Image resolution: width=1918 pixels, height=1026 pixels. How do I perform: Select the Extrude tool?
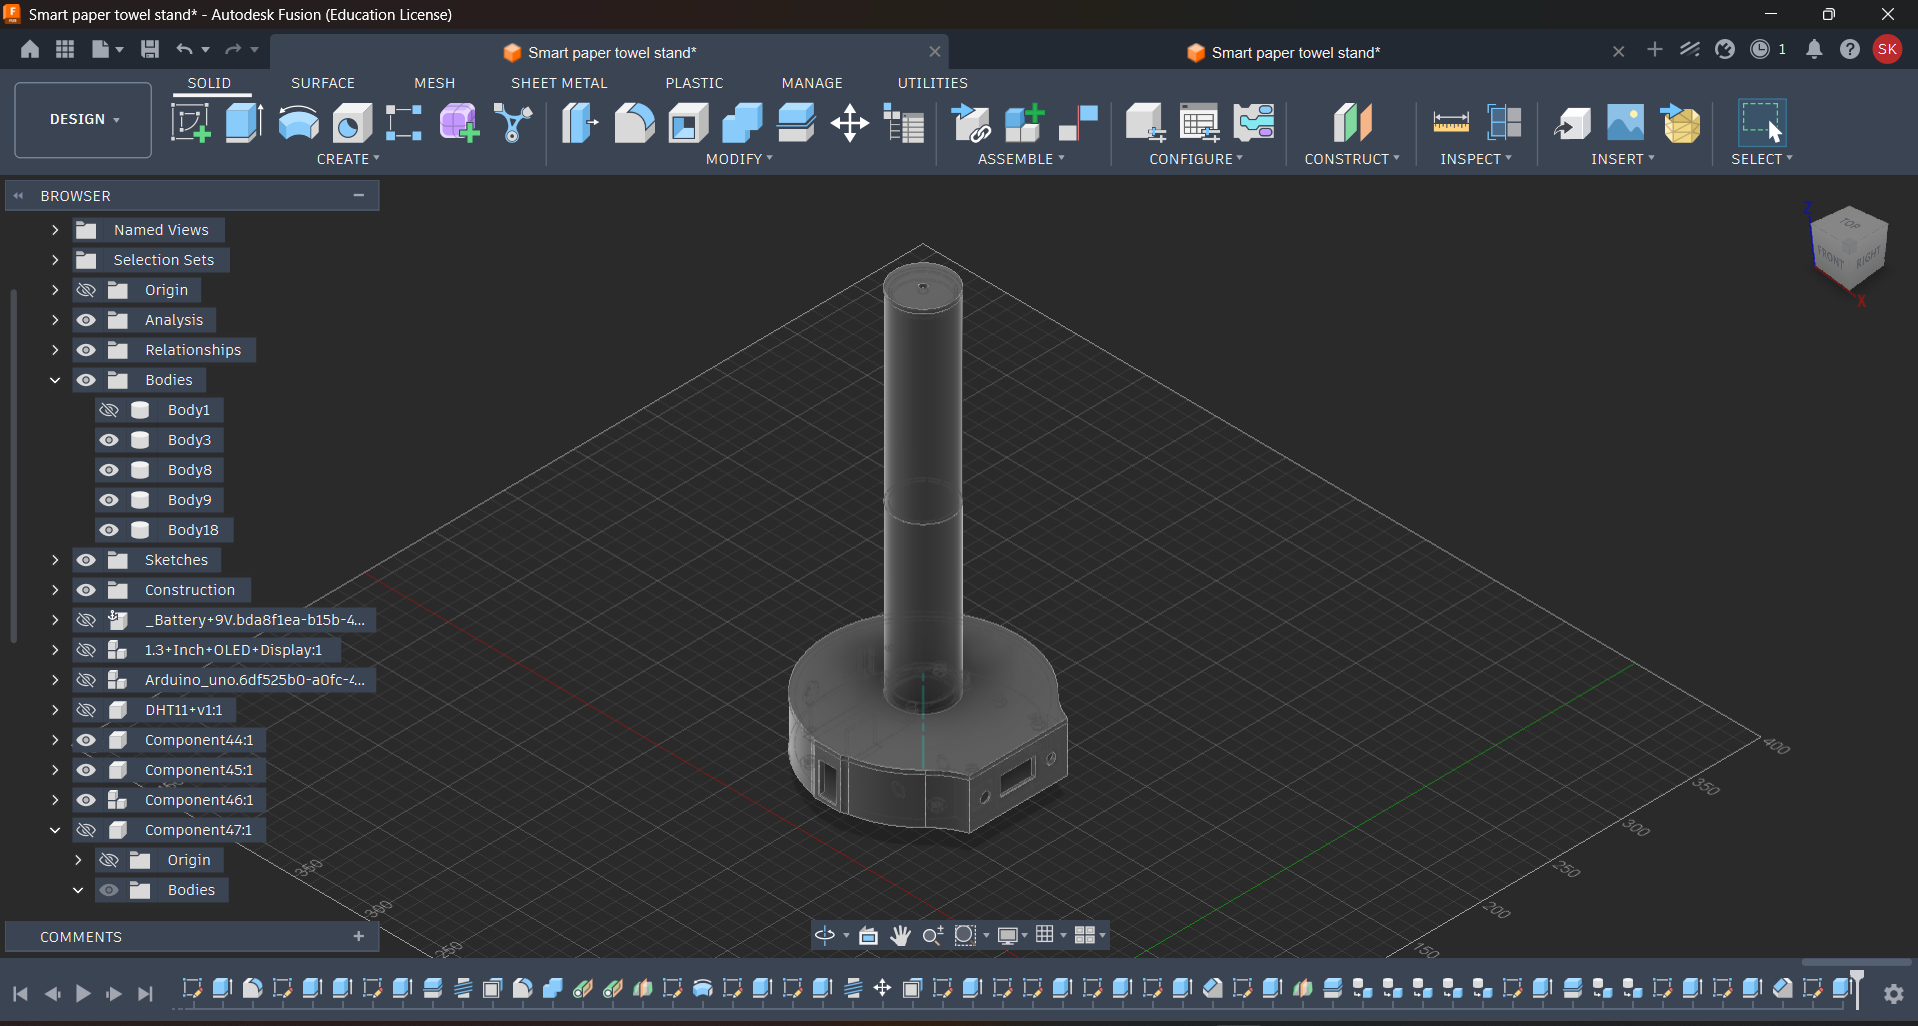244,123
